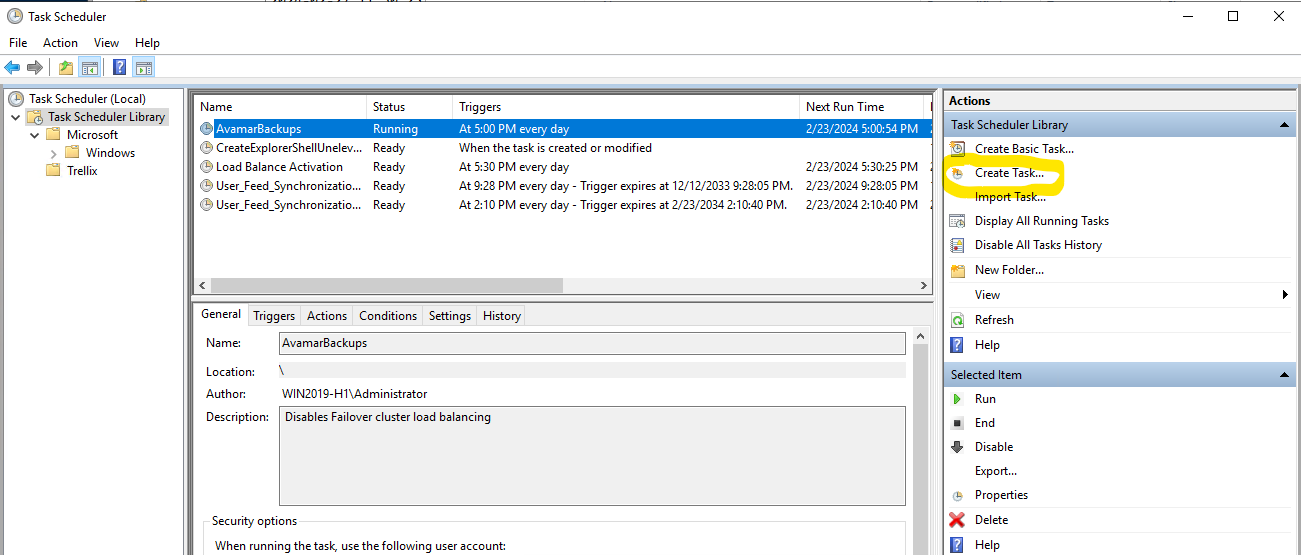Image resolution: width=1301 pixels, height=555 pixels.
Task: Click Import Task... in the Actions pane
Action: [1010, 197]
